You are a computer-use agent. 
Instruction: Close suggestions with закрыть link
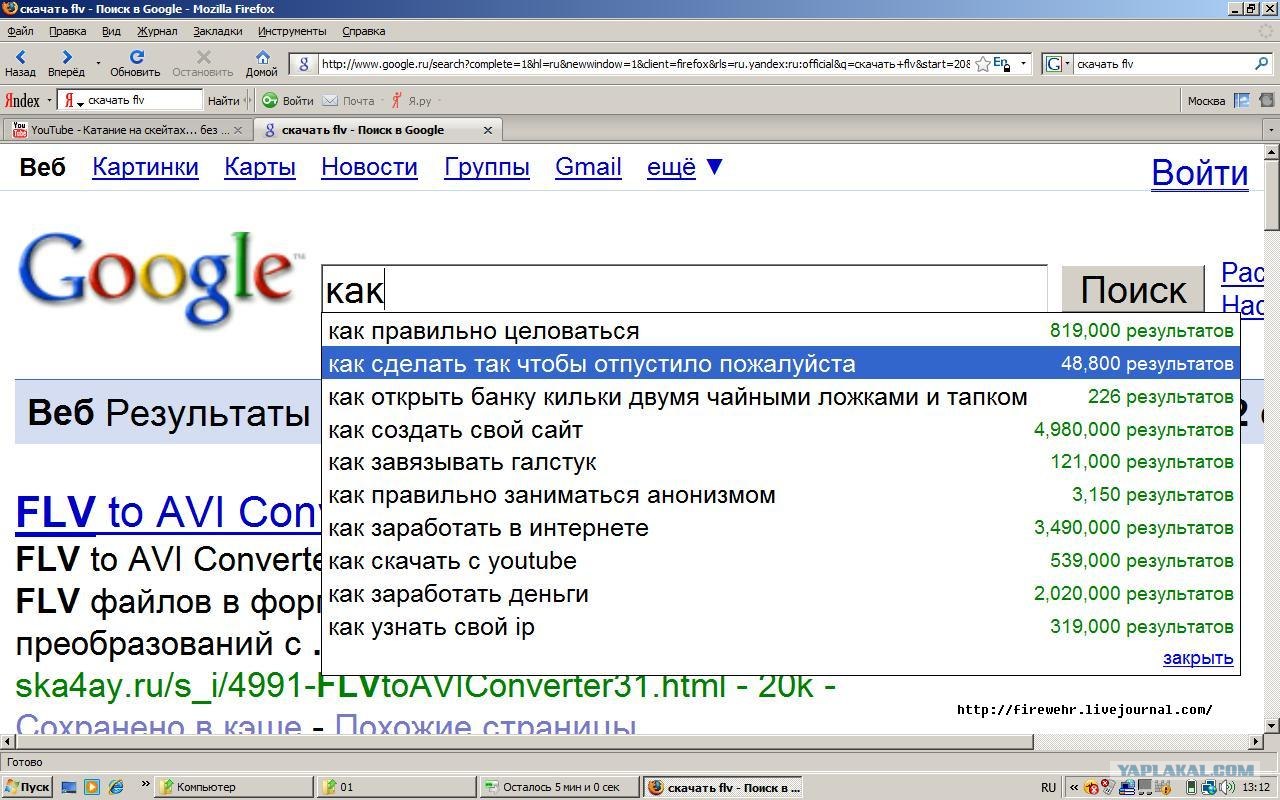[1198, 658]
